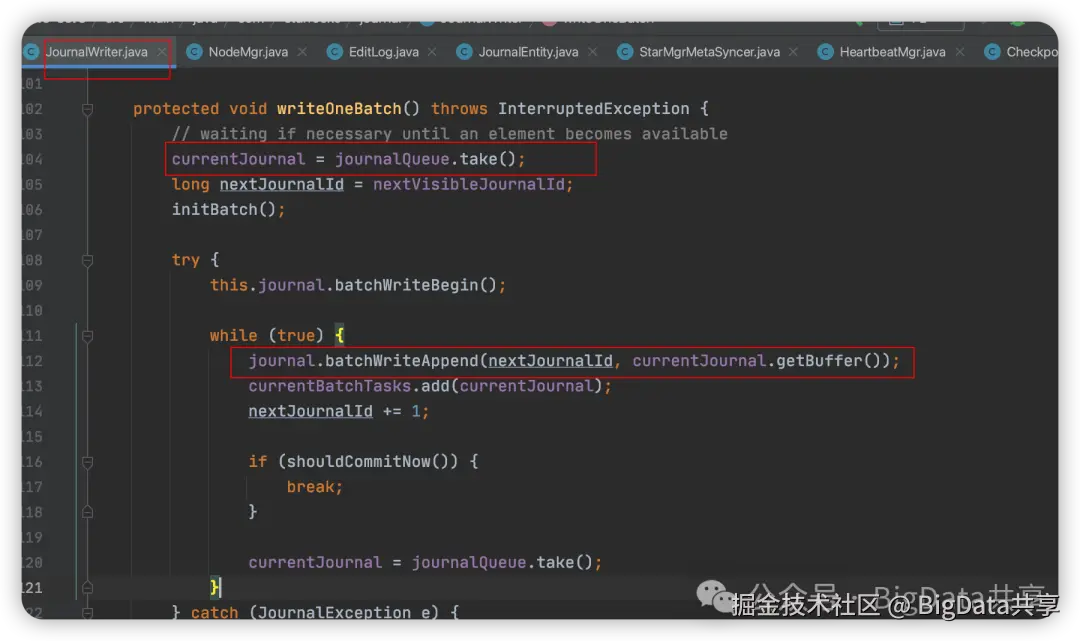Close the StarMgrMetaSyncer.java tab

793,52
